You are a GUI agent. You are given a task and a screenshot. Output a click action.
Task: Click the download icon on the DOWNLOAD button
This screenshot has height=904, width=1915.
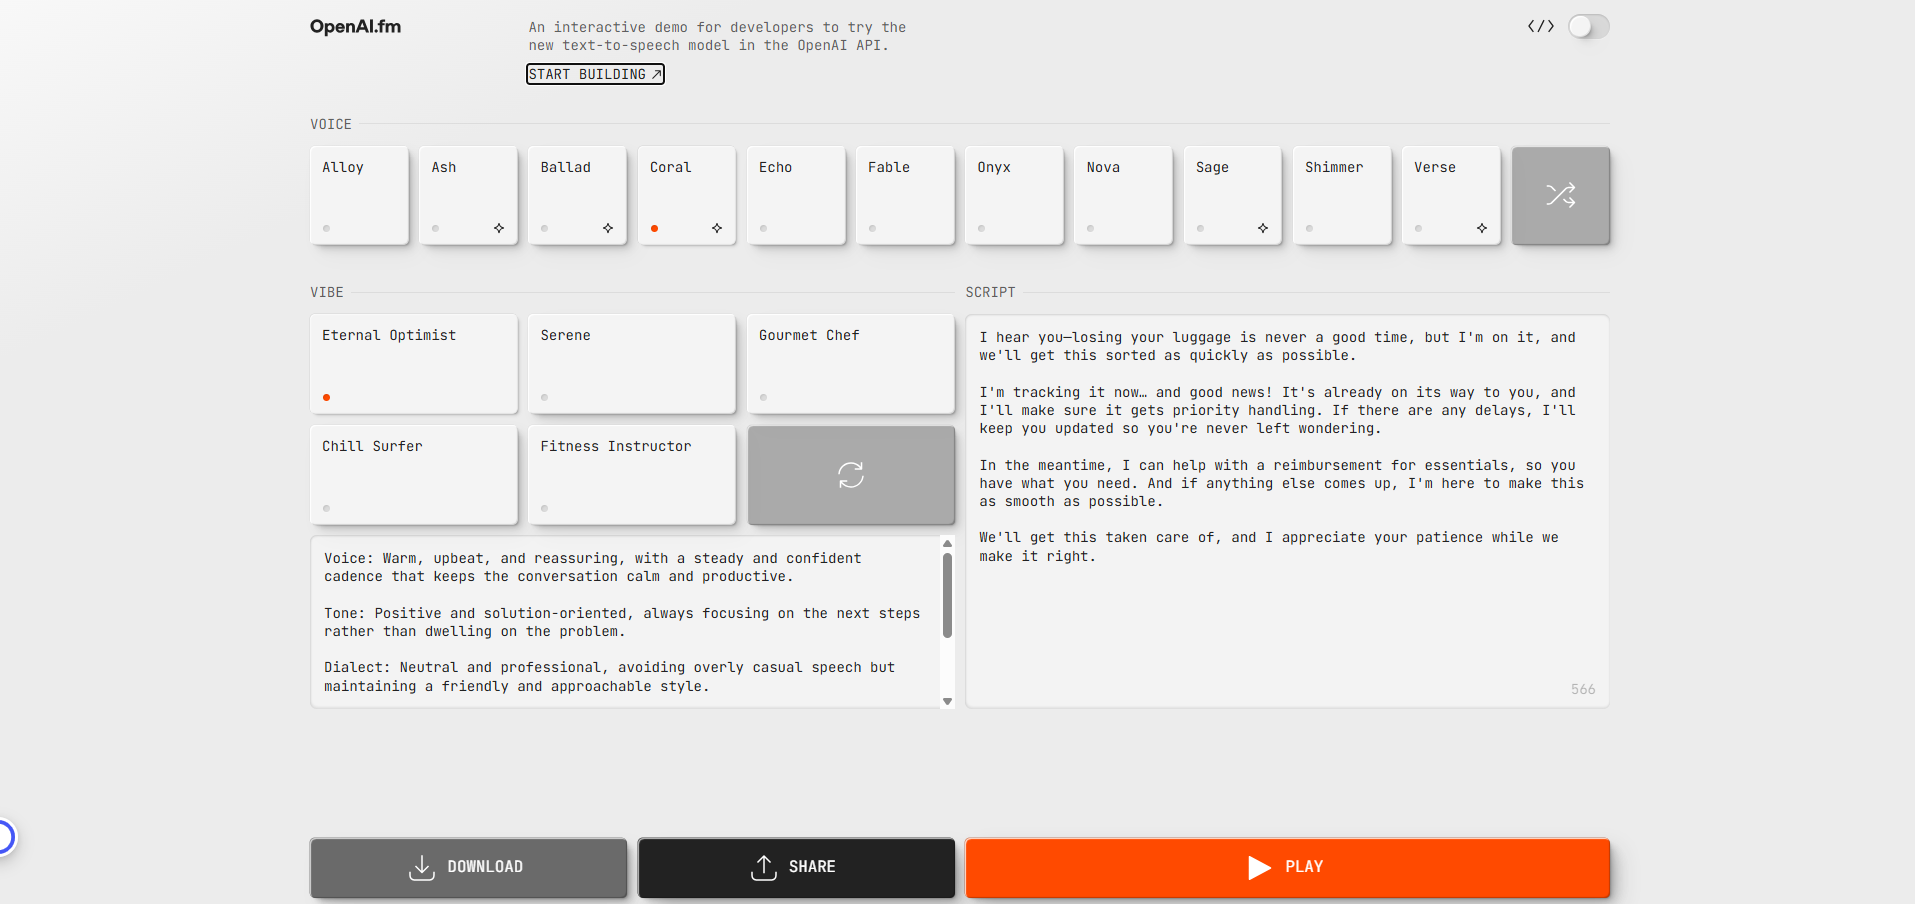point(421,868)
